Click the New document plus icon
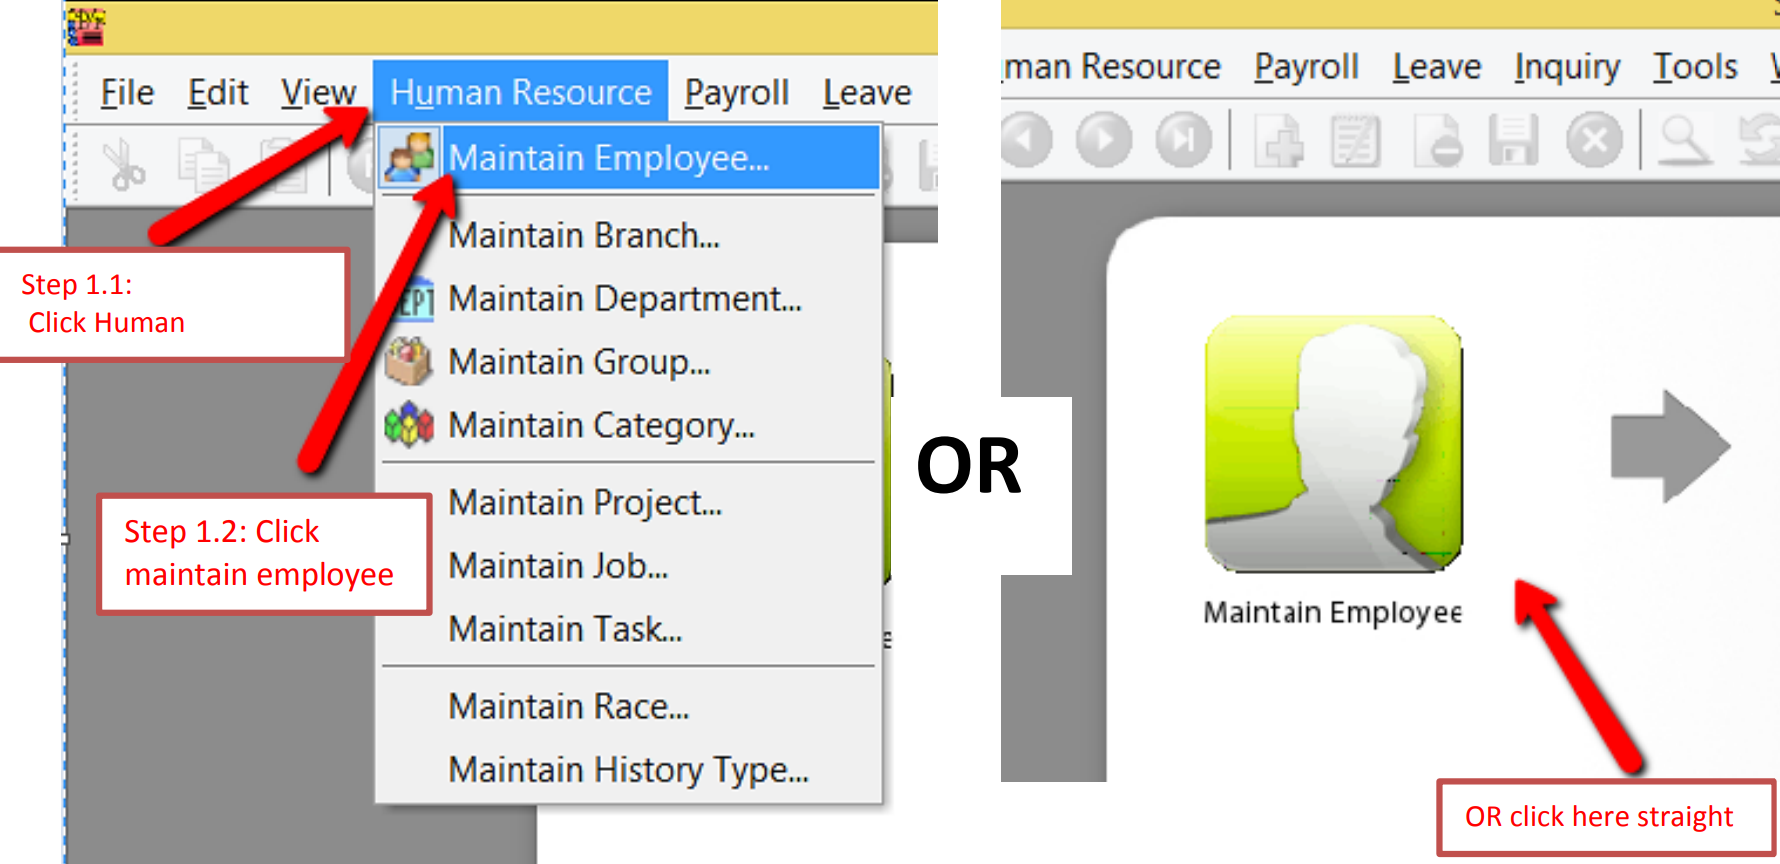The height and width of the screenshot is (864, 1780). (x=1279, y=140)
